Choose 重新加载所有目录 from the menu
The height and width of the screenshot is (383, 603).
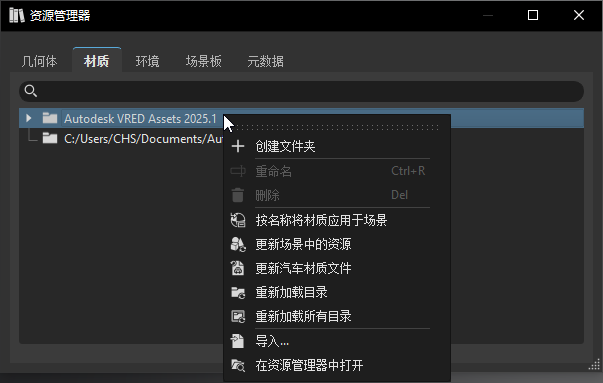pos(336,316)
